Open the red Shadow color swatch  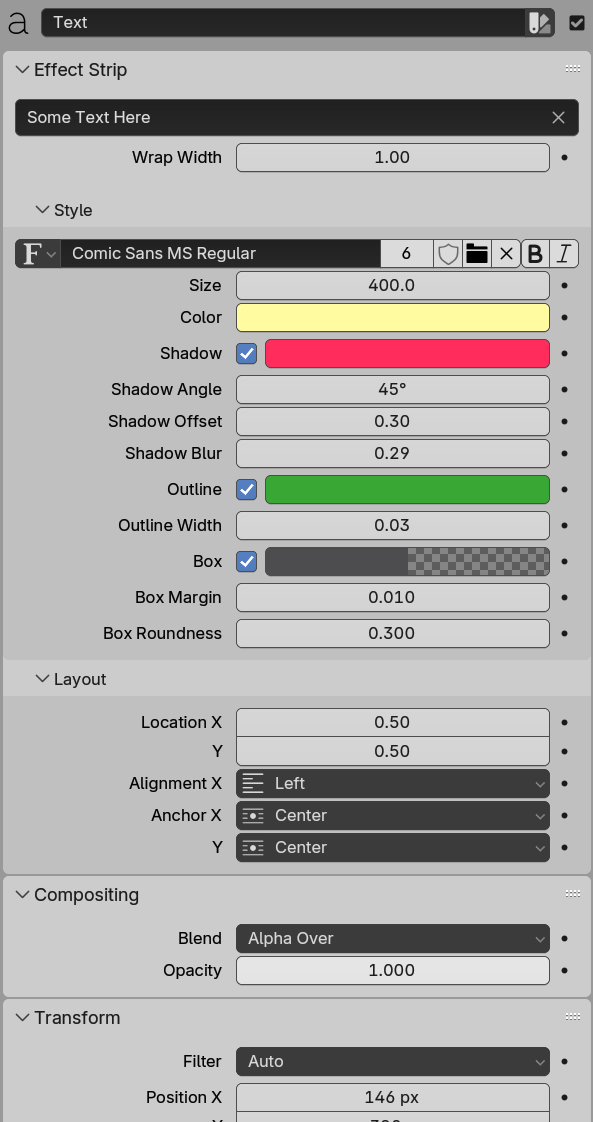(x=407, y=353)
